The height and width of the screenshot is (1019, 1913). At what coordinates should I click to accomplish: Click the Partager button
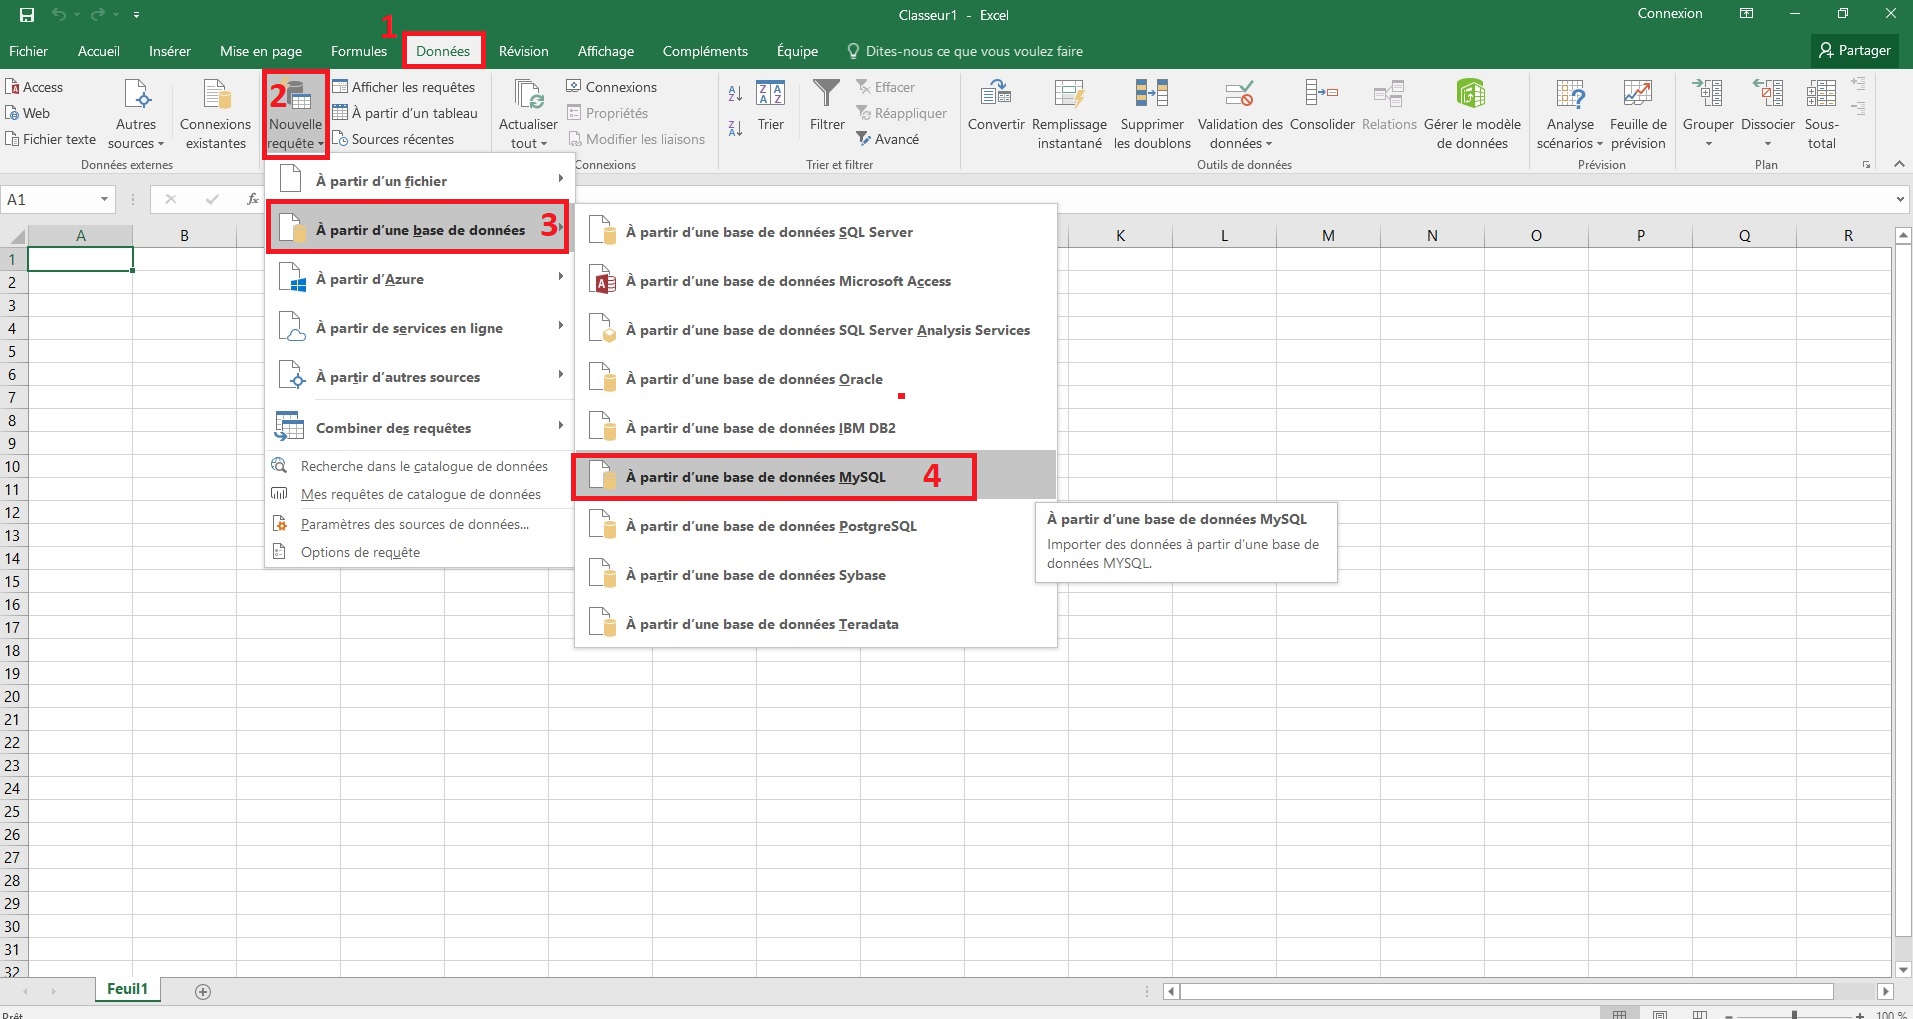(1855, 50)
